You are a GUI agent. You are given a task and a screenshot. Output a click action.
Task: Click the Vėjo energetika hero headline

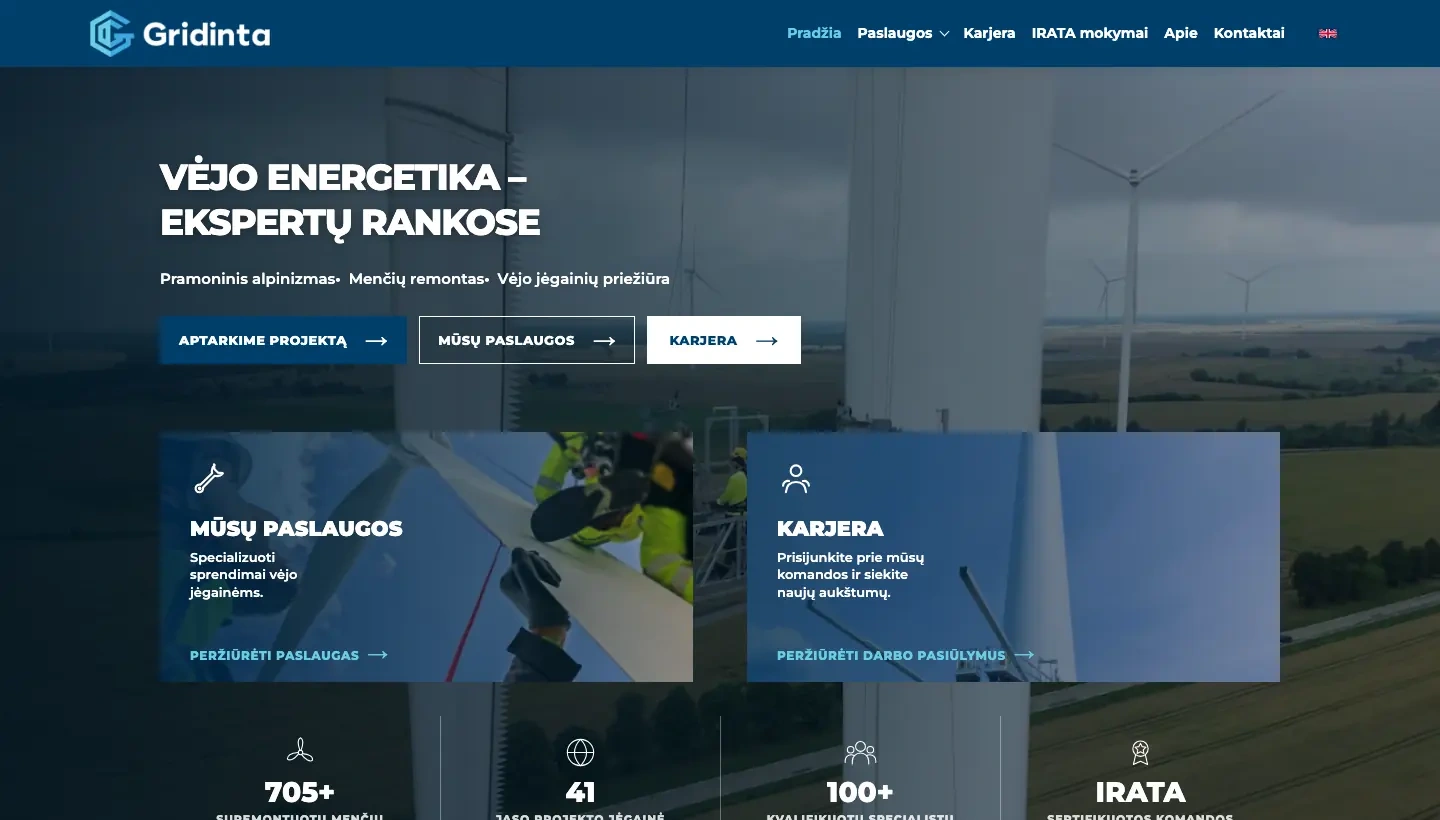click(x=350, y=199)
